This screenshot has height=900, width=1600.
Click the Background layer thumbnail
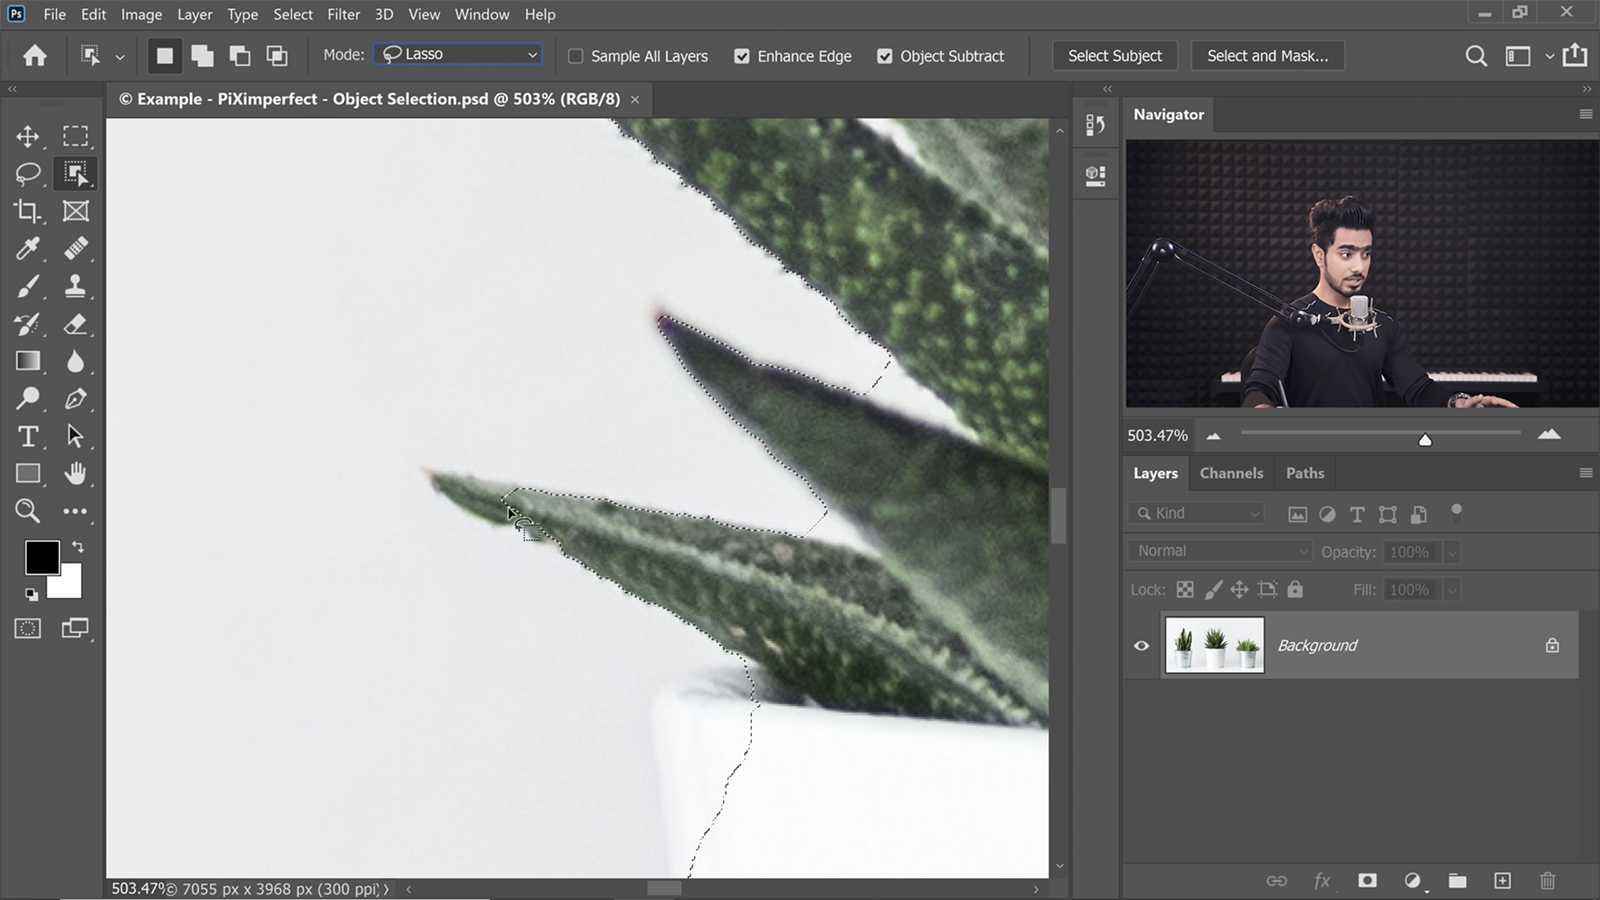[1215, 645]
